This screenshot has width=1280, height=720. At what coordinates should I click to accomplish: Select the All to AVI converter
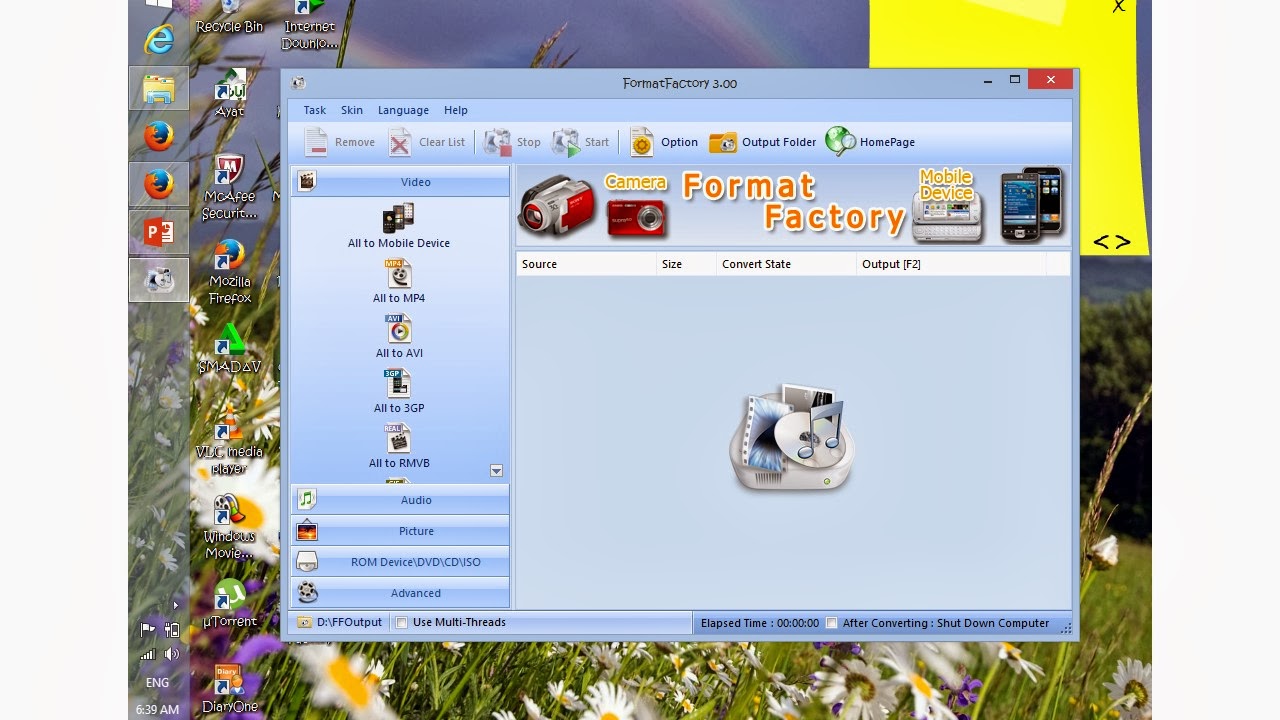[398, 336]
